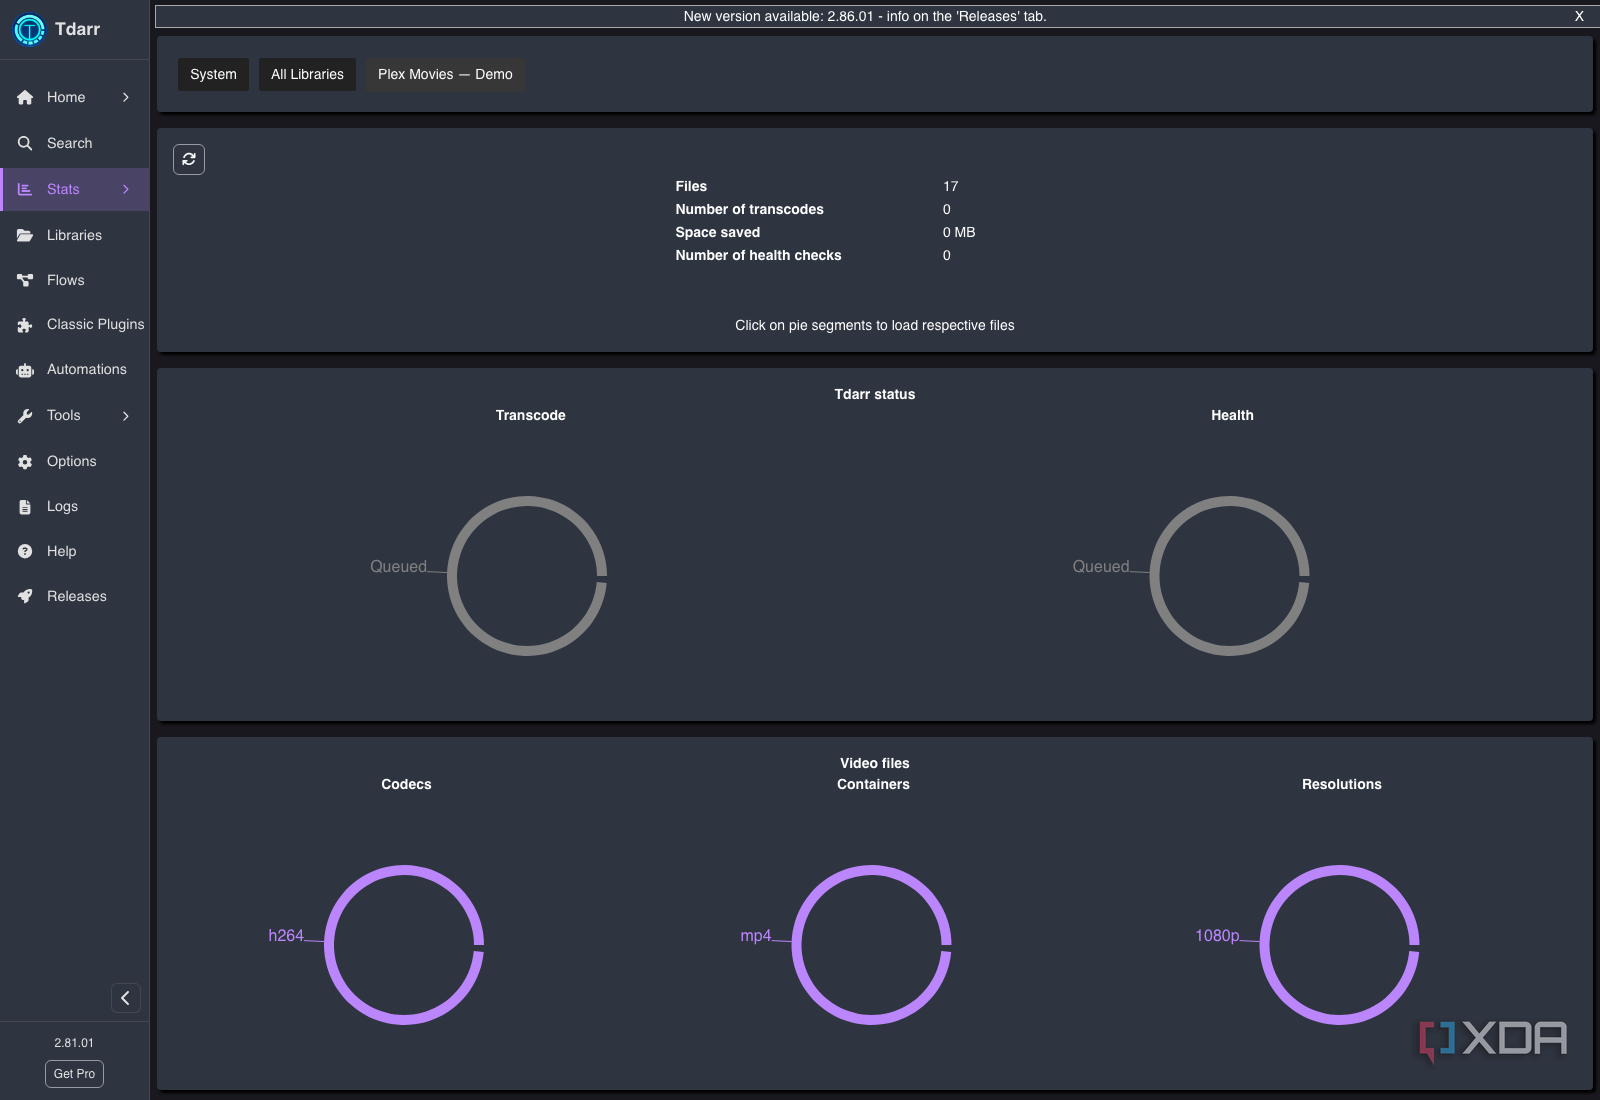Click the 0 MB space saved value
The width and height of the screenshot is (1600, 1100).
(x=959, y=233)
